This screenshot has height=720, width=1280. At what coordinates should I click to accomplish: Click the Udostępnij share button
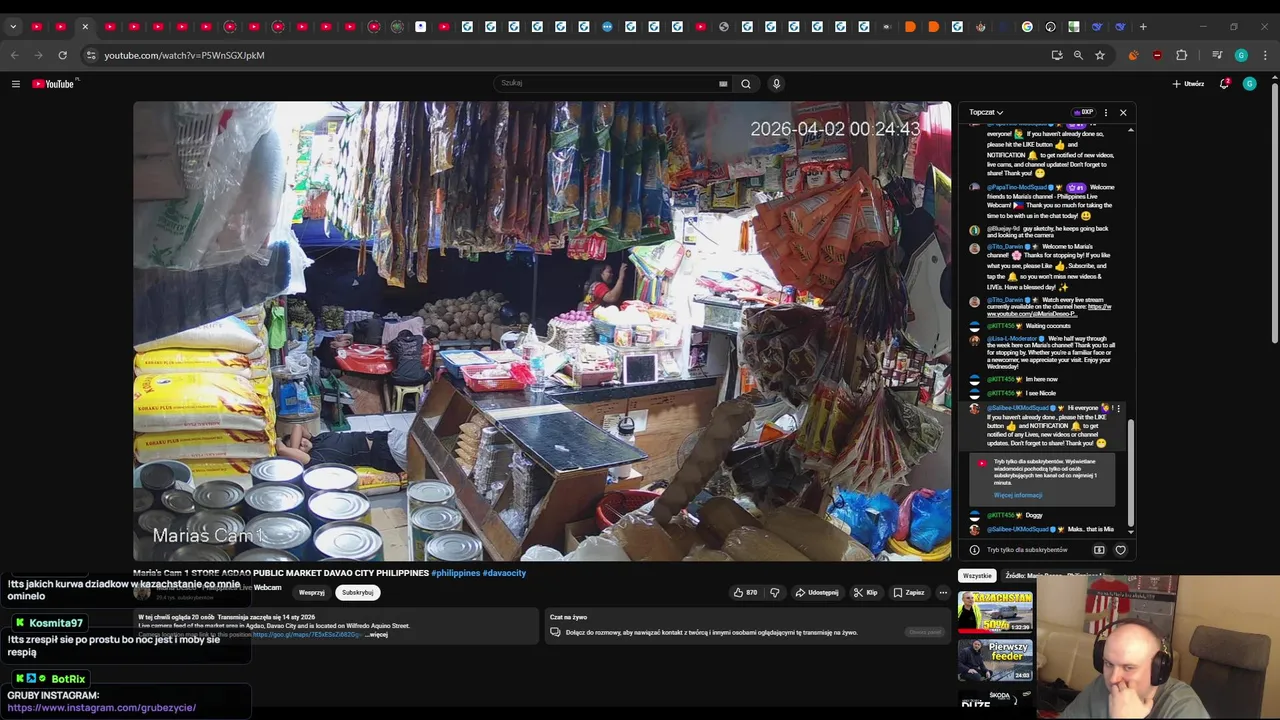(817, 592)
